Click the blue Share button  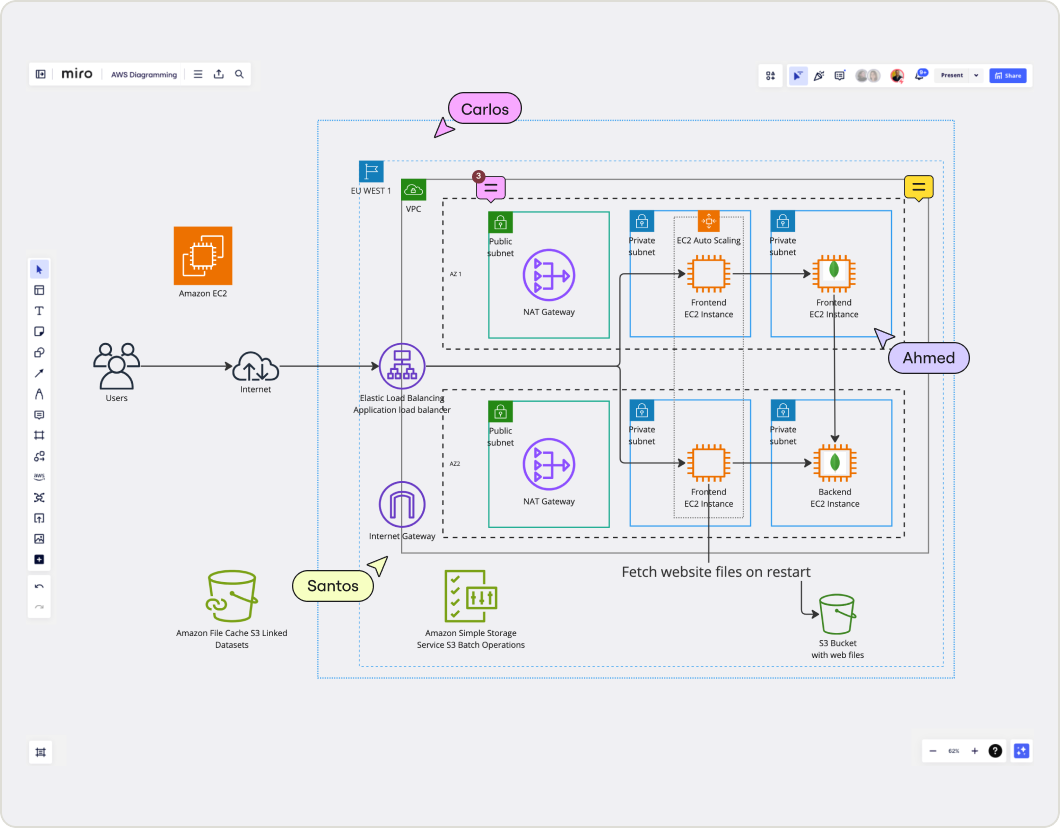pyautogui.click(x=1007, y=76)
